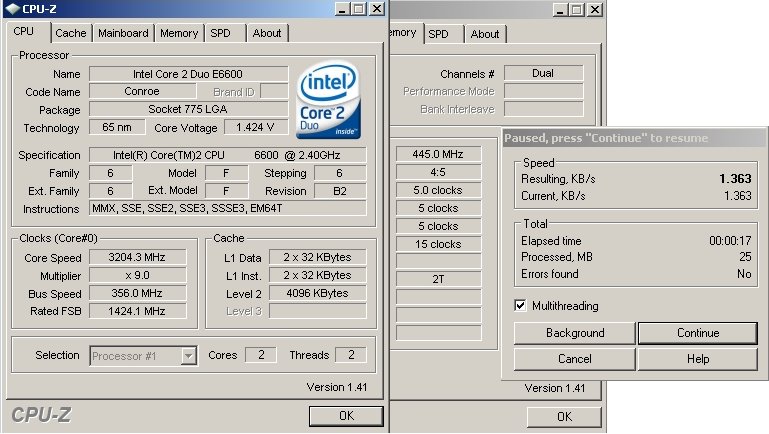
Task: Click the L1 Inst. value '2 x 32 KBytes'
Action: click(317, 275)
